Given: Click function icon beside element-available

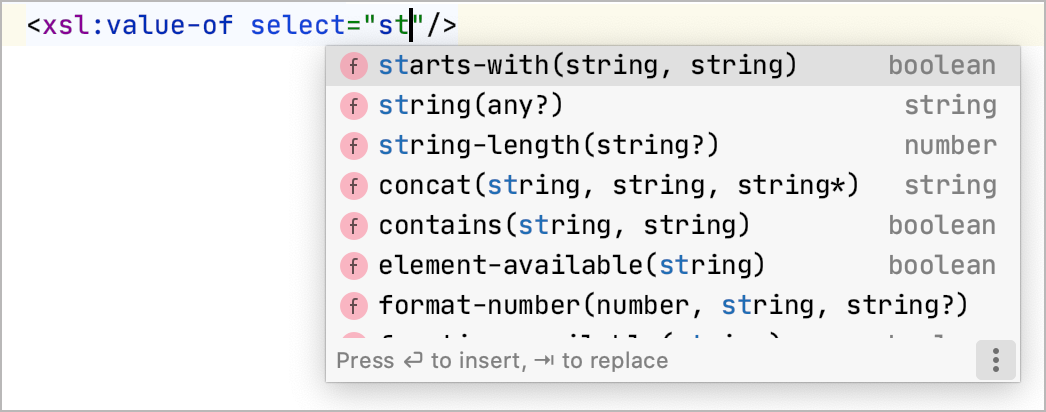Looking at the screenshot, I should [x=354, y=266].
